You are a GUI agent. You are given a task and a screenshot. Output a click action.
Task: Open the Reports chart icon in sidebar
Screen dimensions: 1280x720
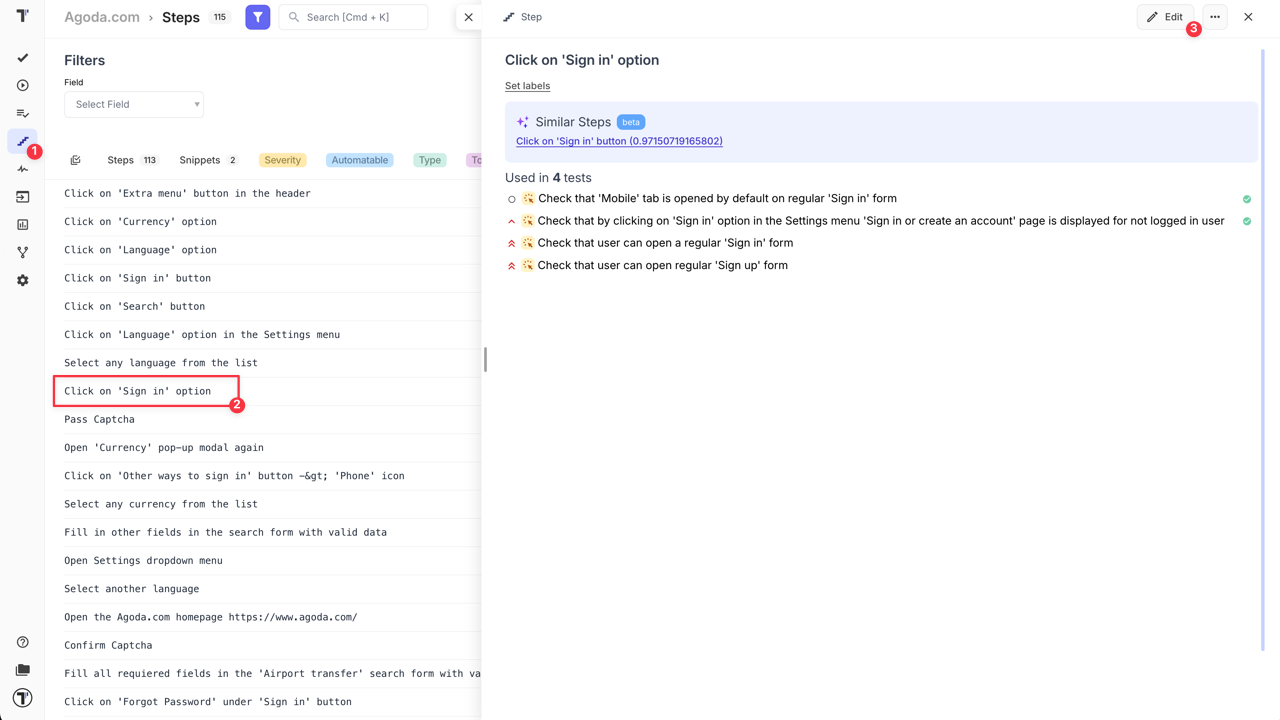click(x=22, y=224)
